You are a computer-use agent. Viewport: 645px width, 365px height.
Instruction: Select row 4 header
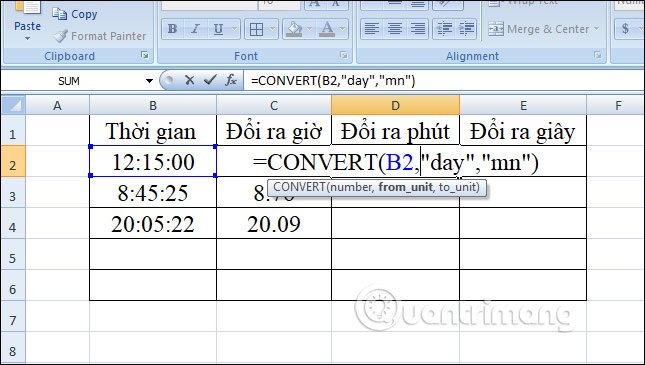tap(13, 223)
